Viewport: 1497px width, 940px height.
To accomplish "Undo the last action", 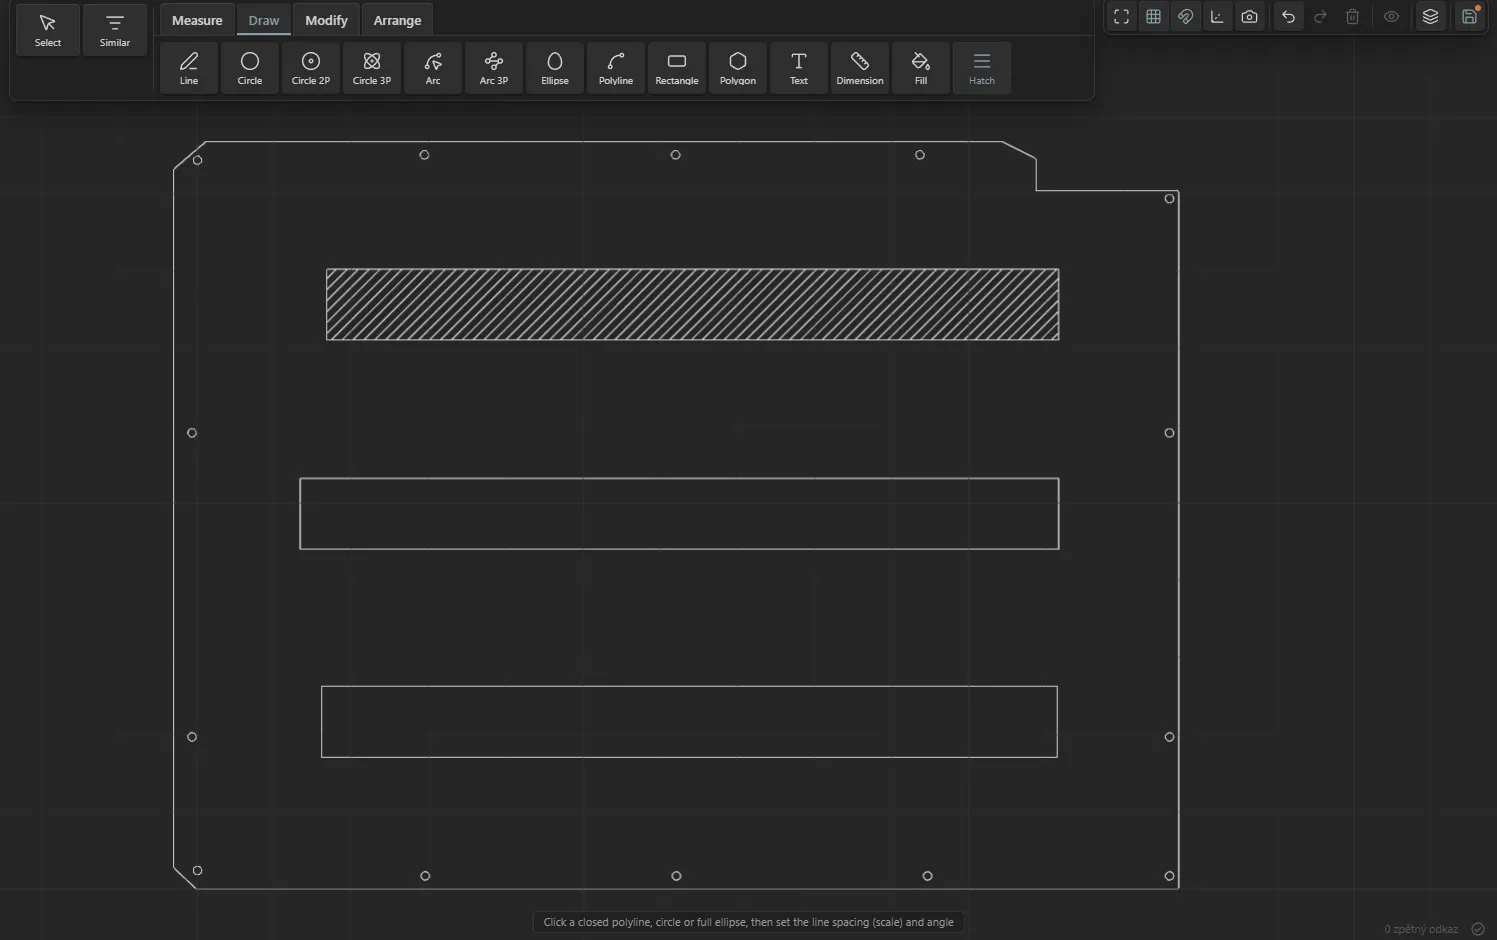I will point(1289,17).
